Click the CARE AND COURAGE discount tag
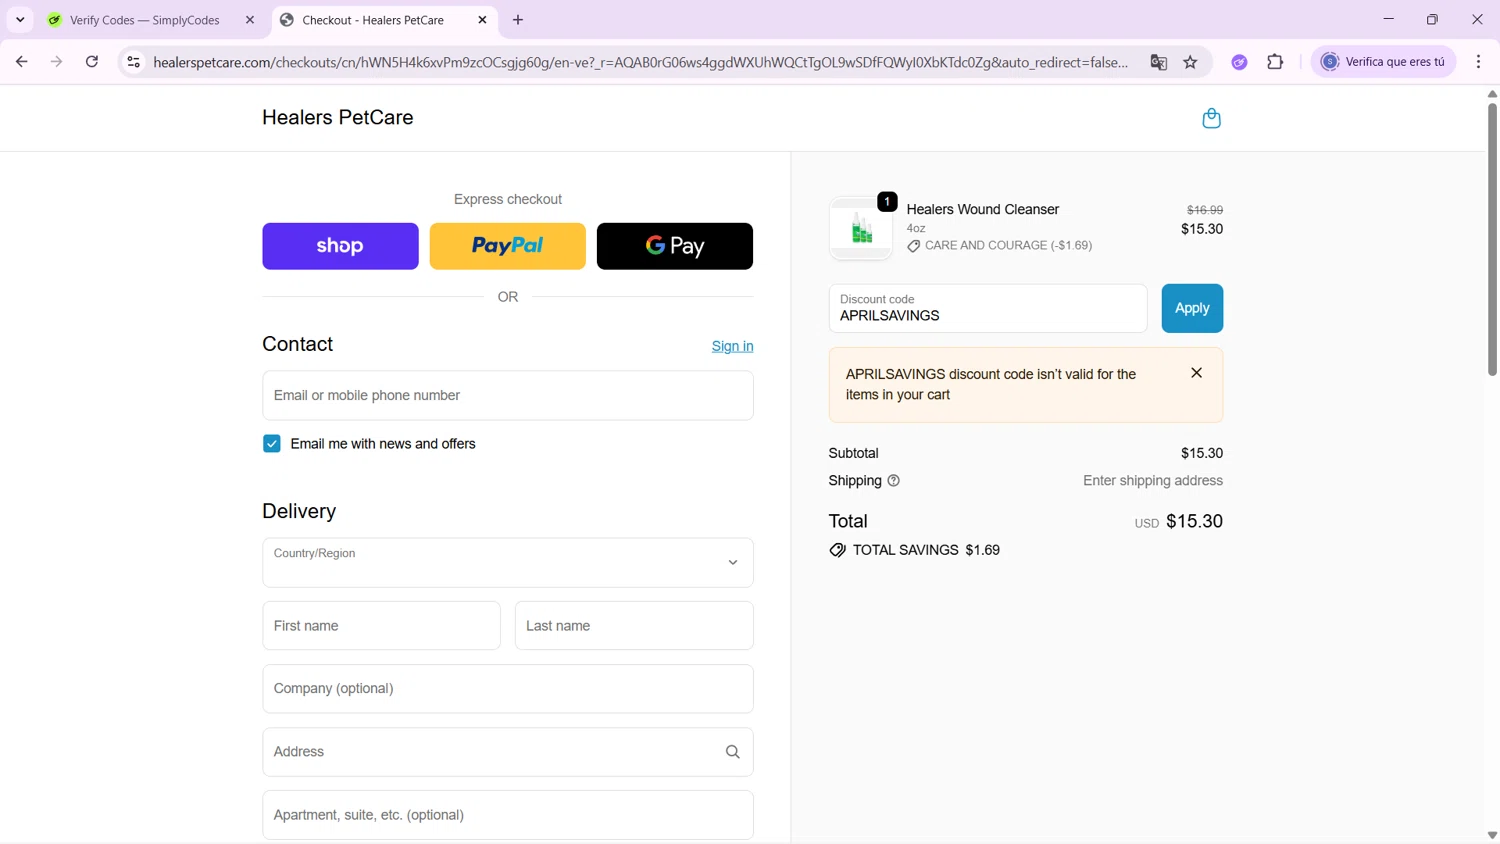The image size is (1500, 844). pos(999,245)
